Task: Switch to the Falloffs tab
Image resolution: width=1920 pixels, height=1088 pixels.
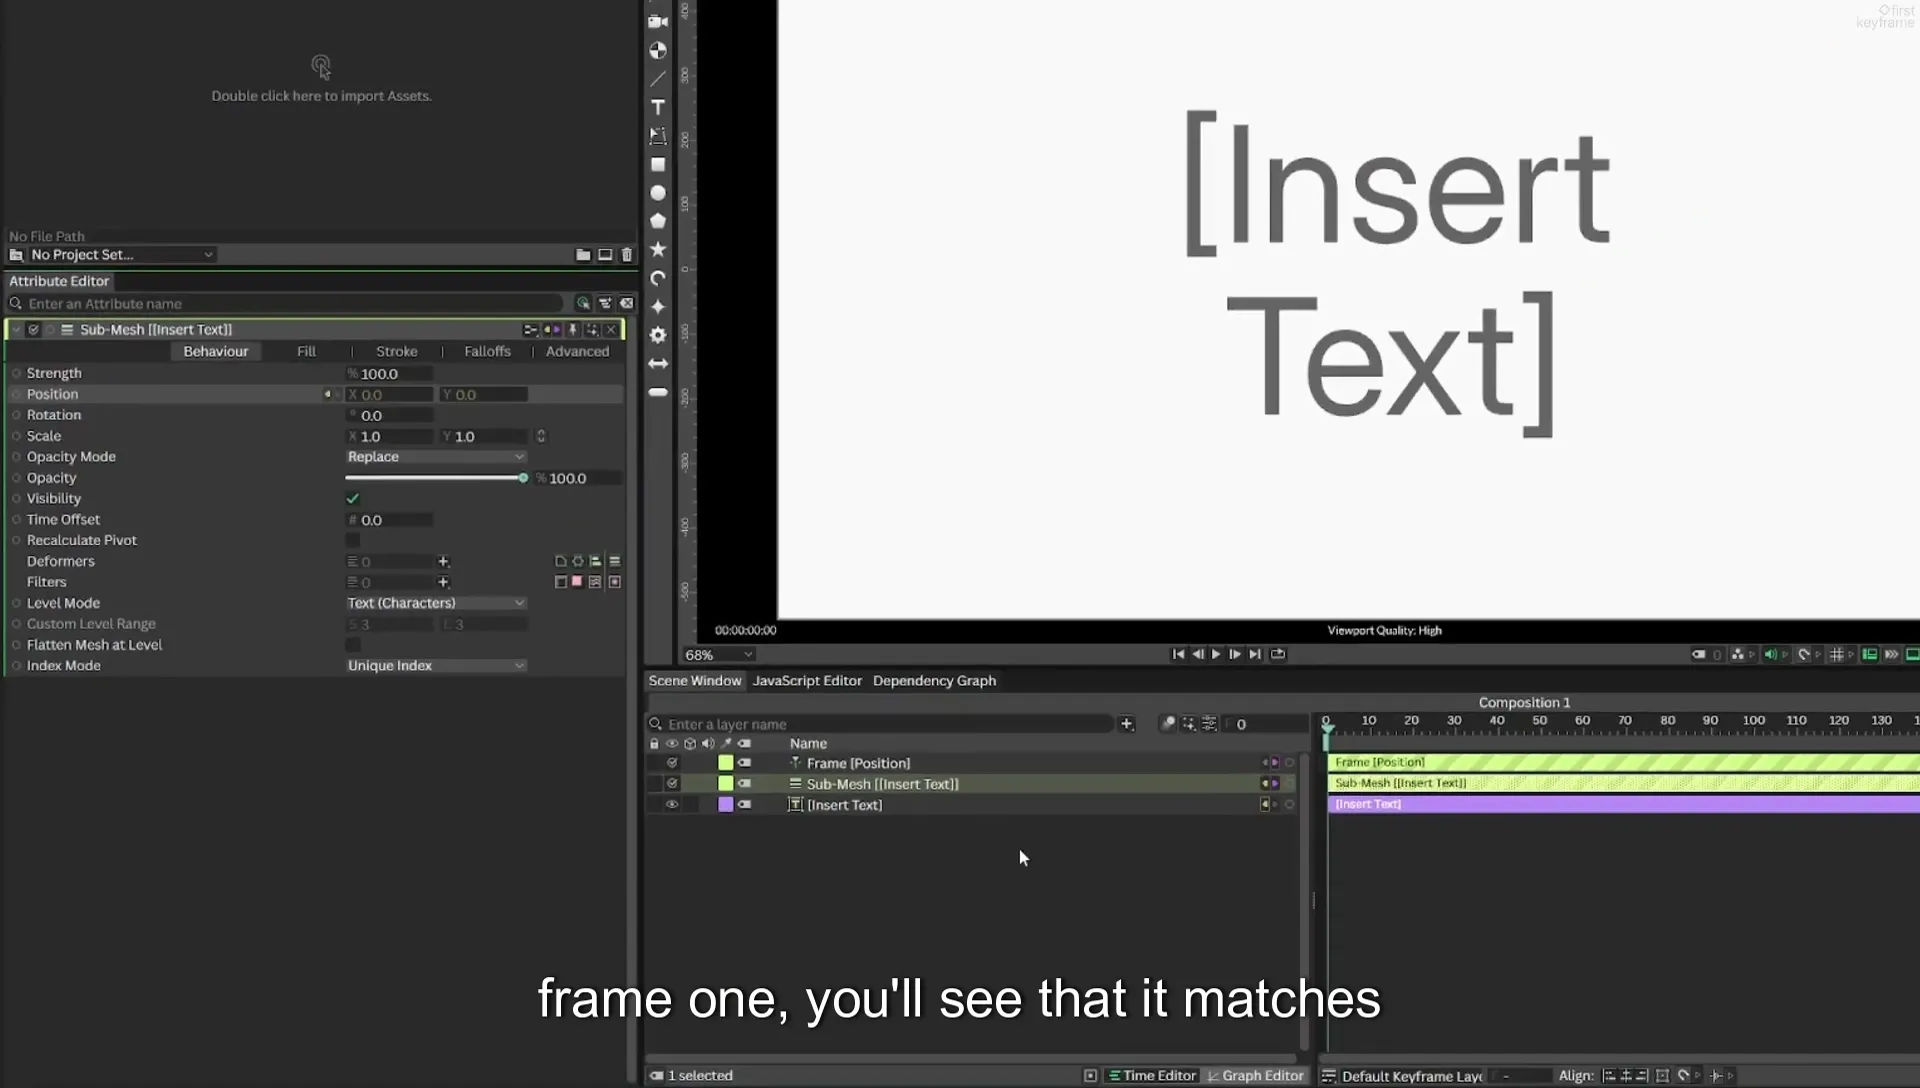Action: [487, 351]
